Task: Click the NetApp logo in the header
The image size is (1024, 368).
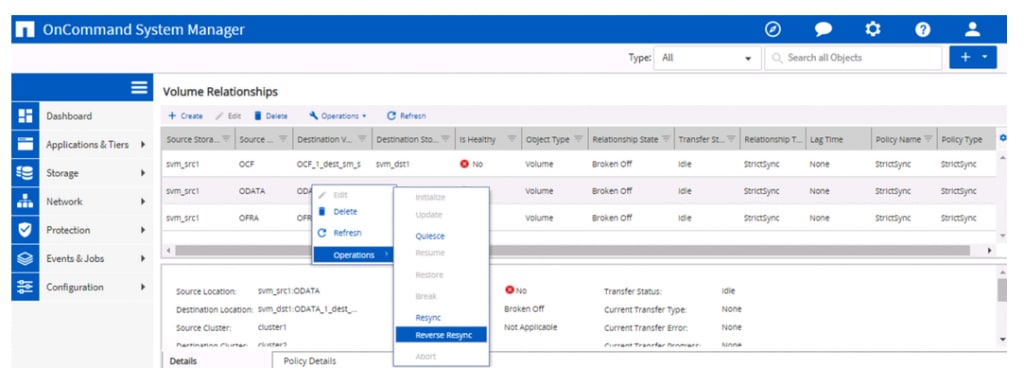Action: point(25,30)
